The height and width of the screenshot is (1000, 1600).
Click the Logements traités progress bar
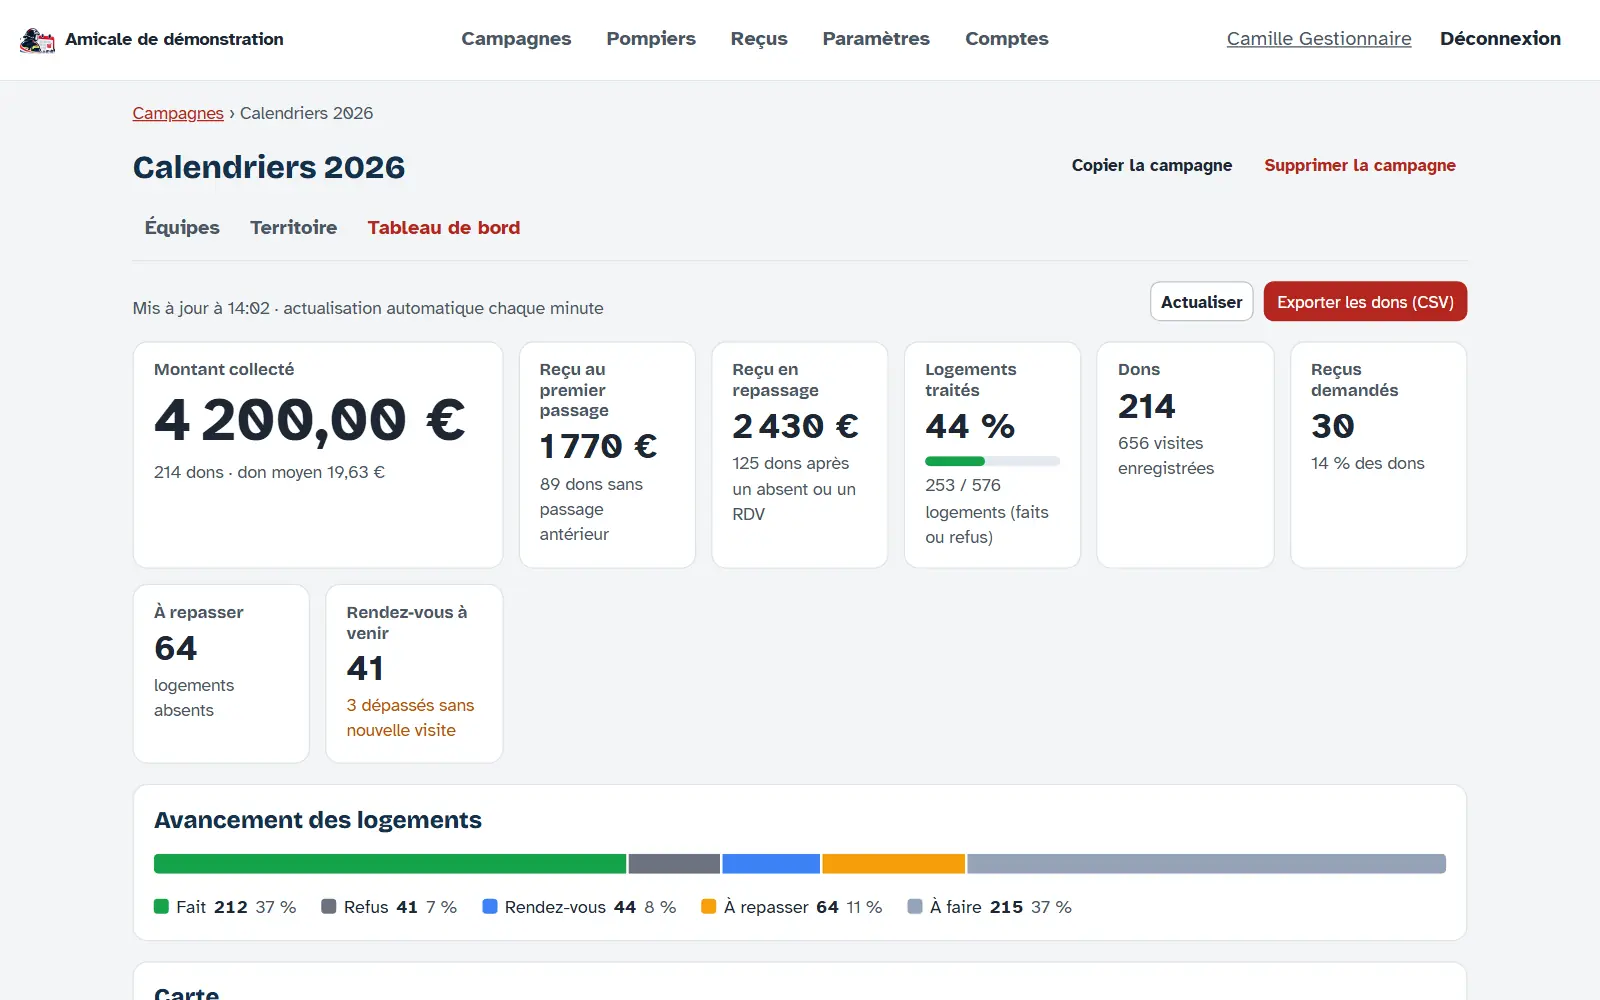(992, 461)
